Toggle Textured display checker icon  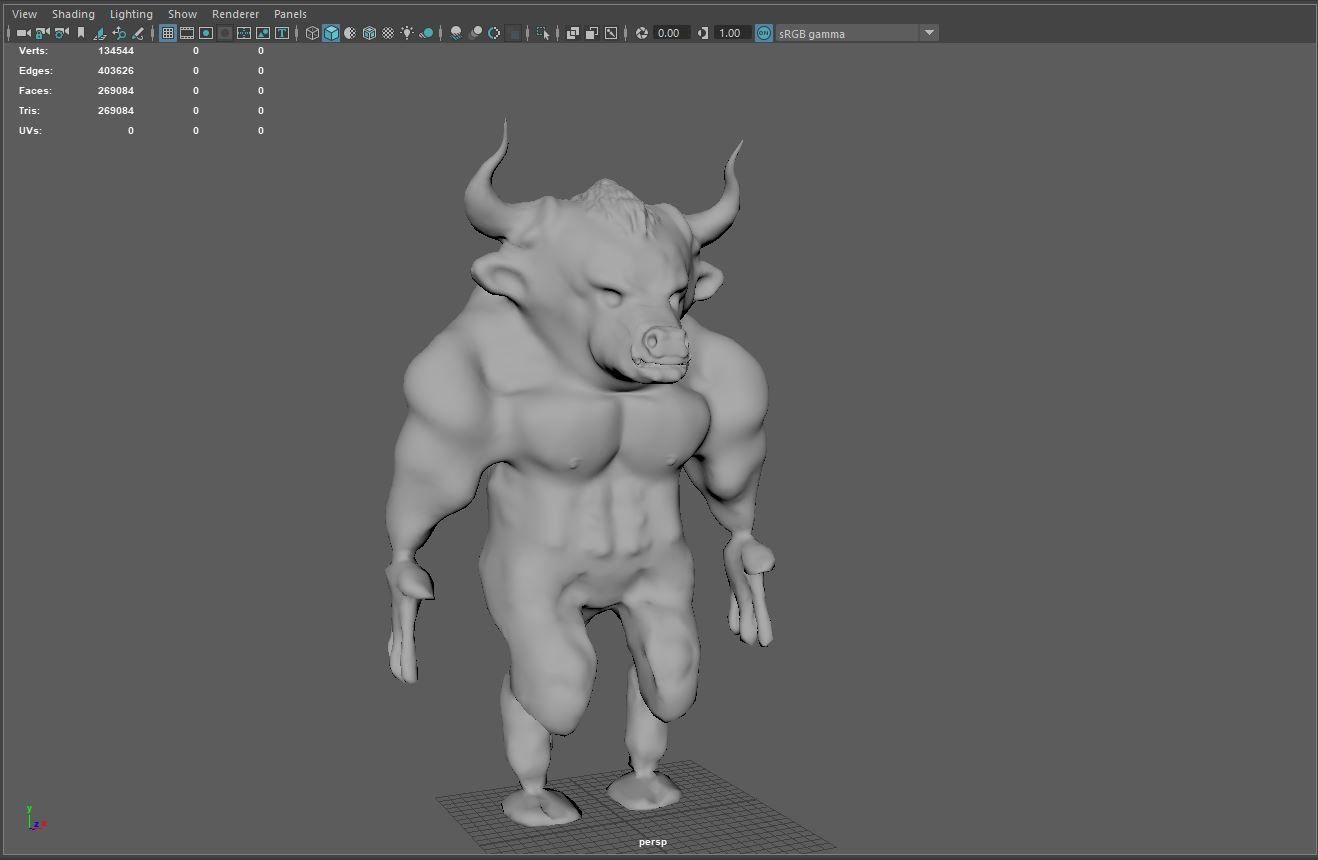pyautogui.click(x=388, y=33)
